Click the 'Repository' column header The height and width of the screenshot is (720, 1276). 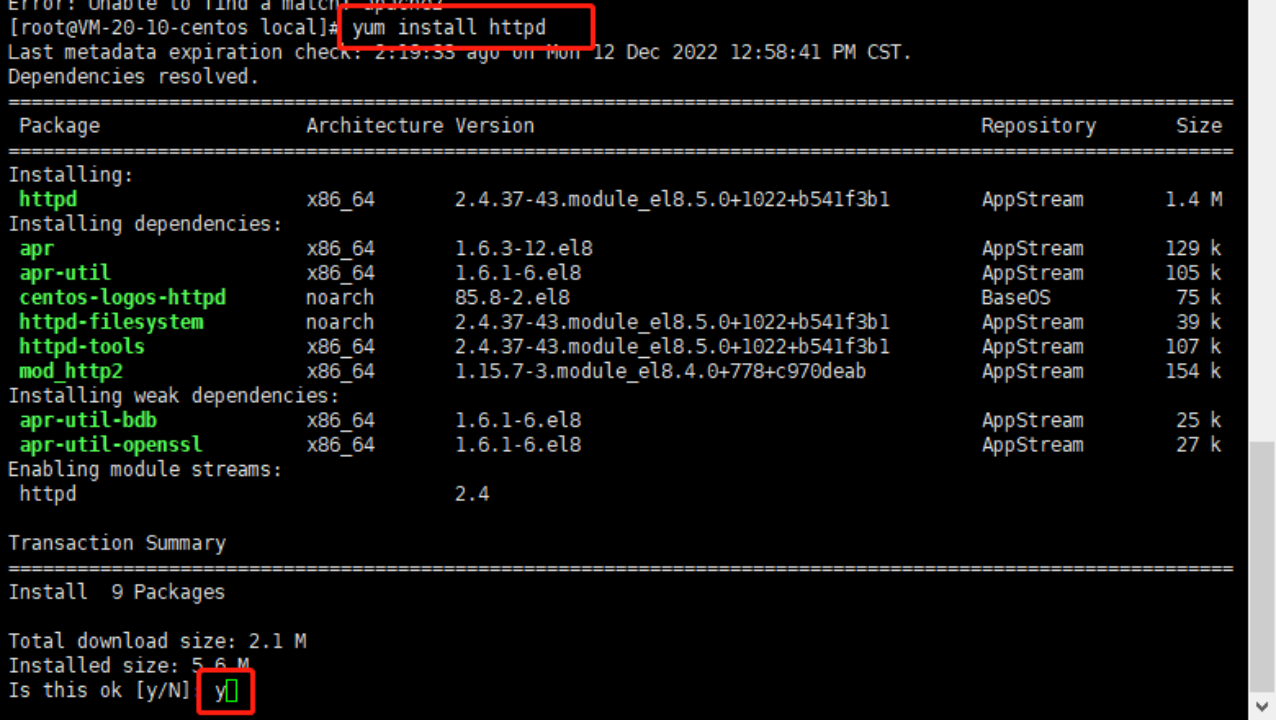pyautogui.click(x=1038, y=126)
